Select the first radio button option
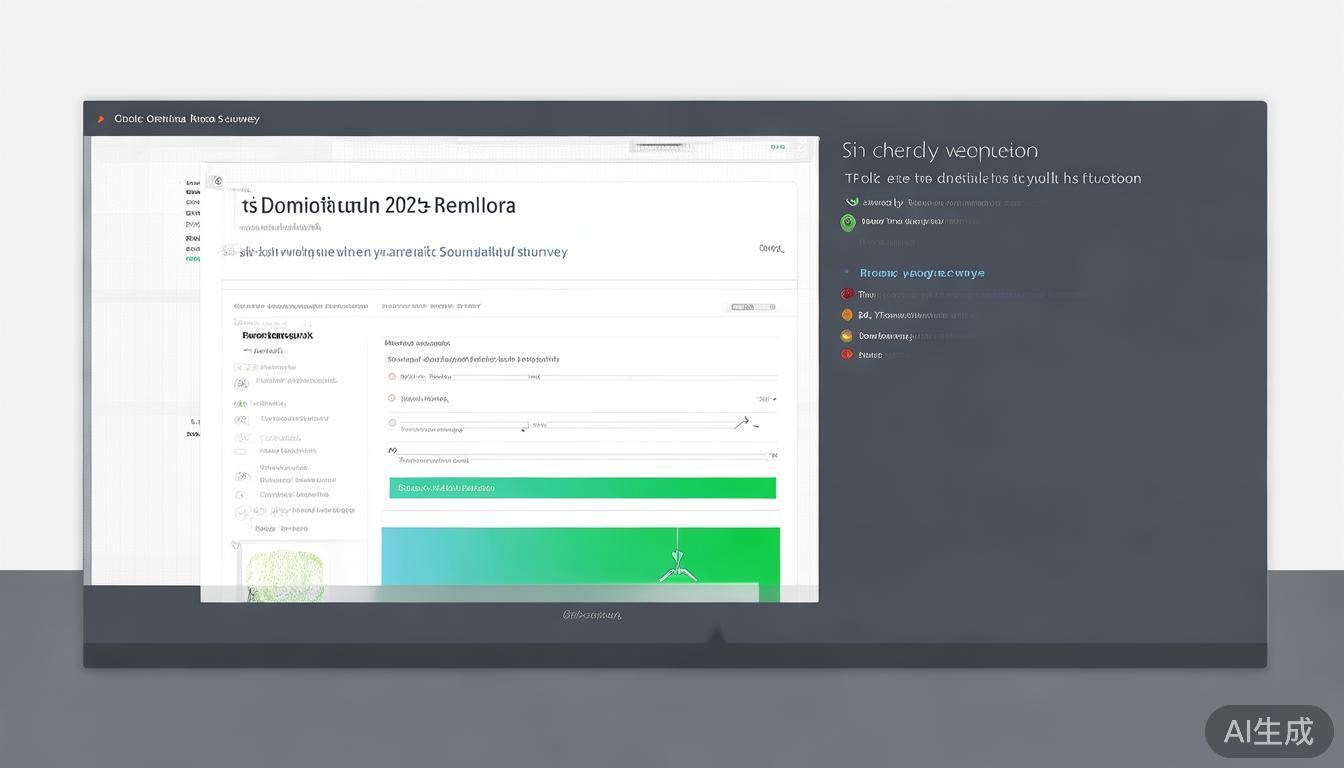This screenshot has height=768, width=1344. (392, 377)
